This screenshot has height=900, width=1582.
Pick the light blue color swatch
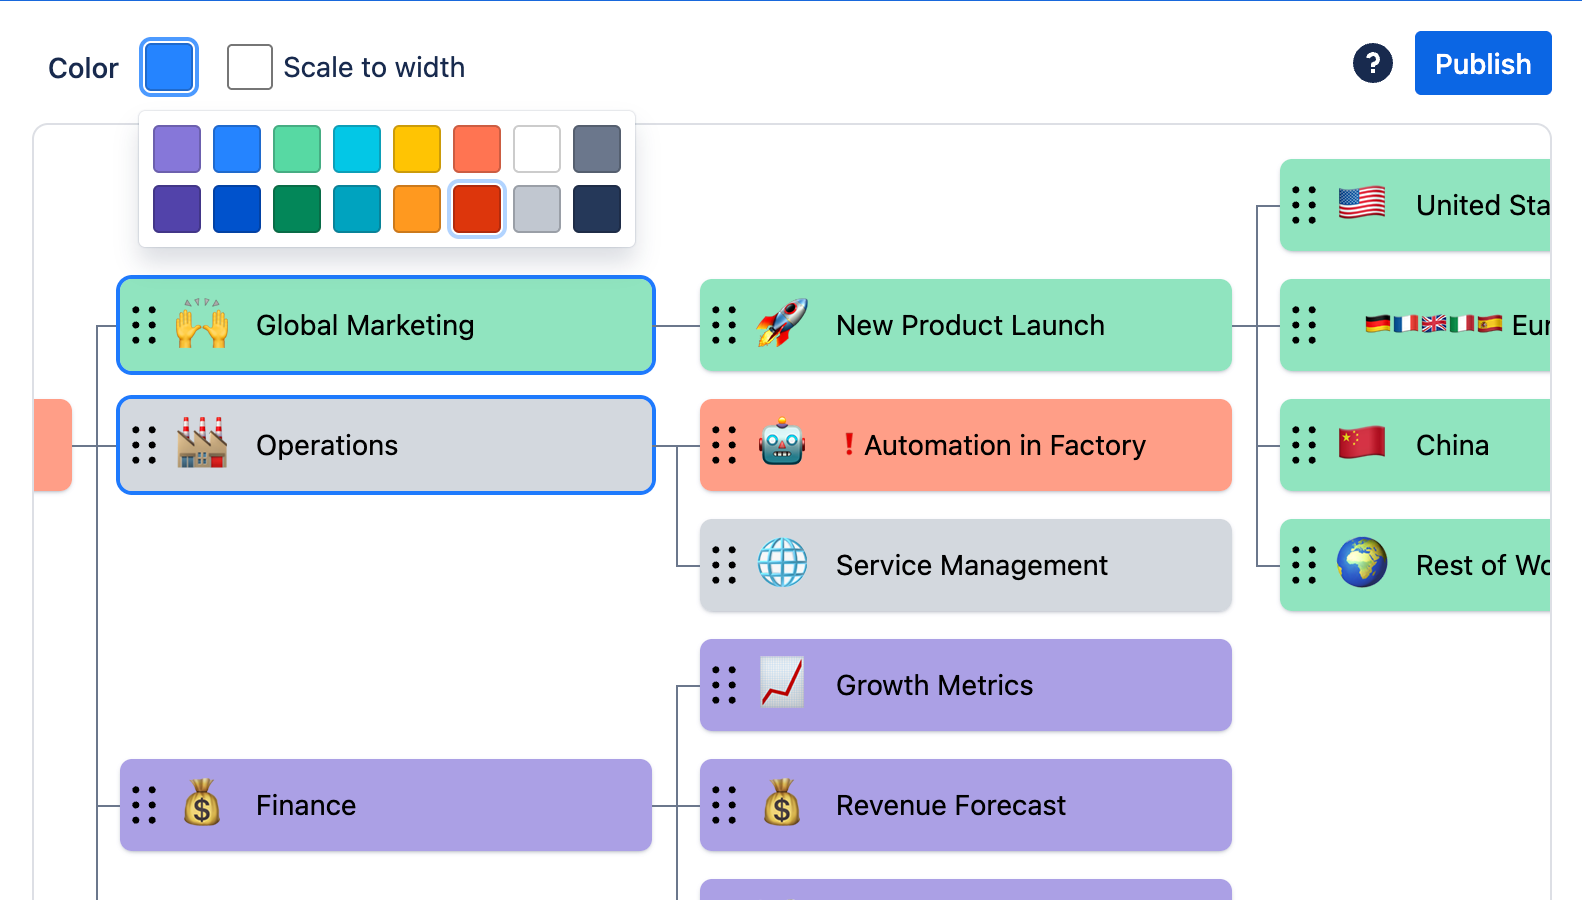click(x=237, y=149)
